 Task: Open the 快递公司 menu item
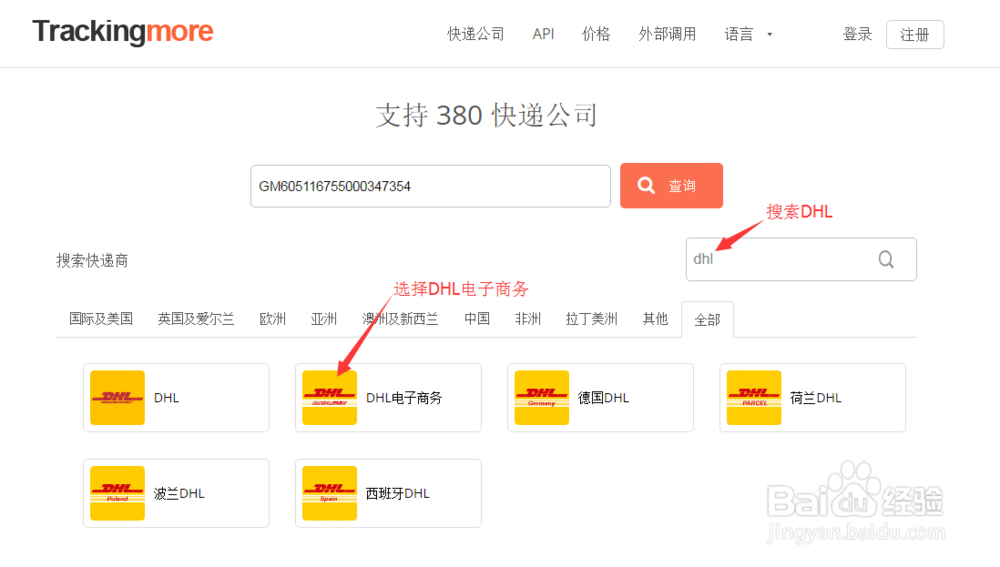[x=476, y=34]
